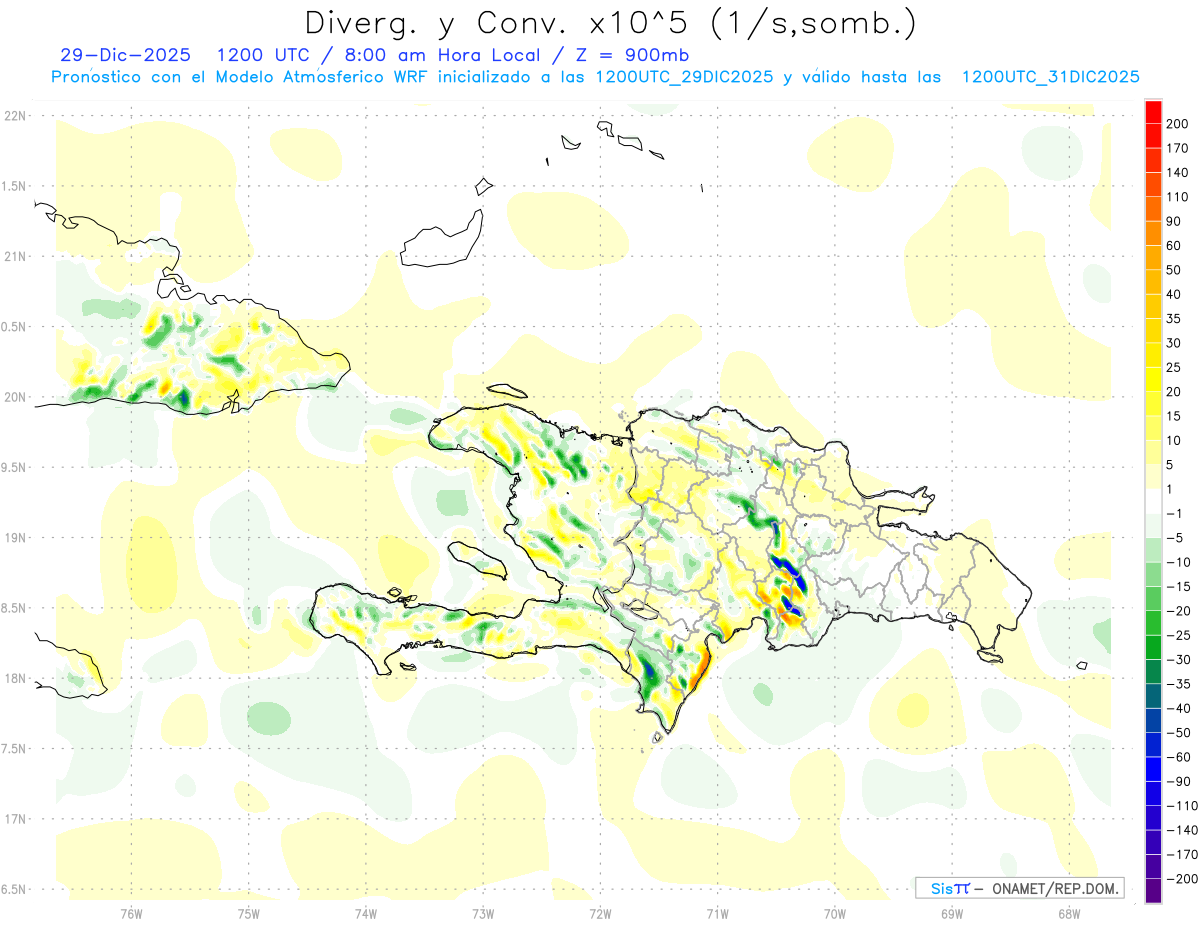The width and height of the screenshot is (1200, 927).
Task: Click the '-25' colorbar label
Action: [x=1177, y=635]
